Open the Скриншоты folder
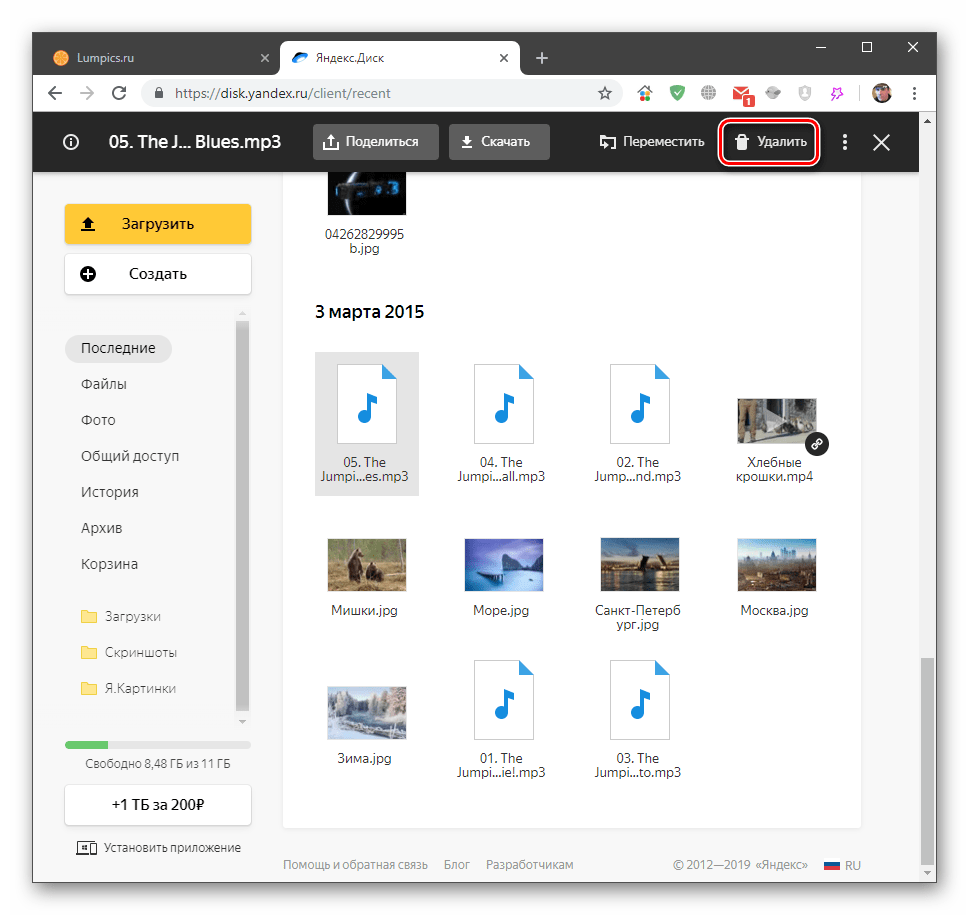 tap(141, 652)
